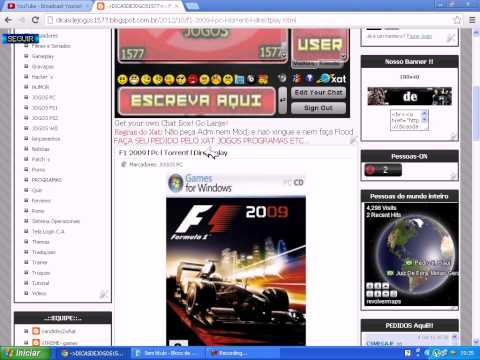Click the SEGUIR follow button

point(21,39)
